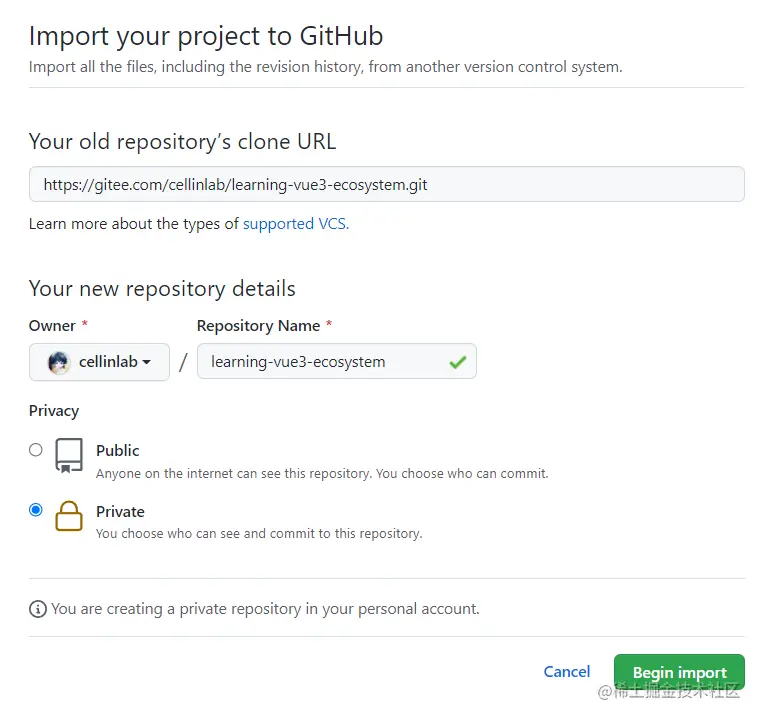This screenshot has width=760, height=720.
Task: Click the Privacy section label
Action: click(54, 411)
